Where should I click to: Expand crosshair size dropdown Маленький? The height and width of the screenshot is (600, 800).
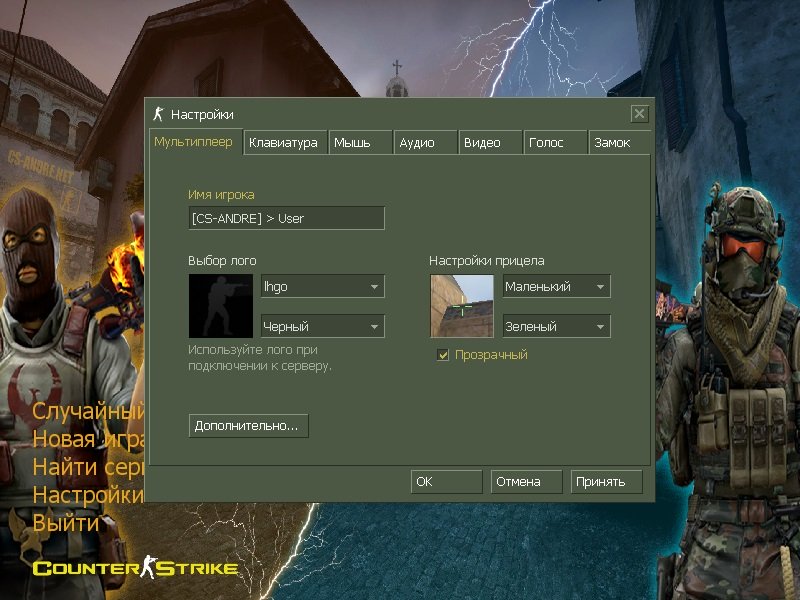coord(556,286)
